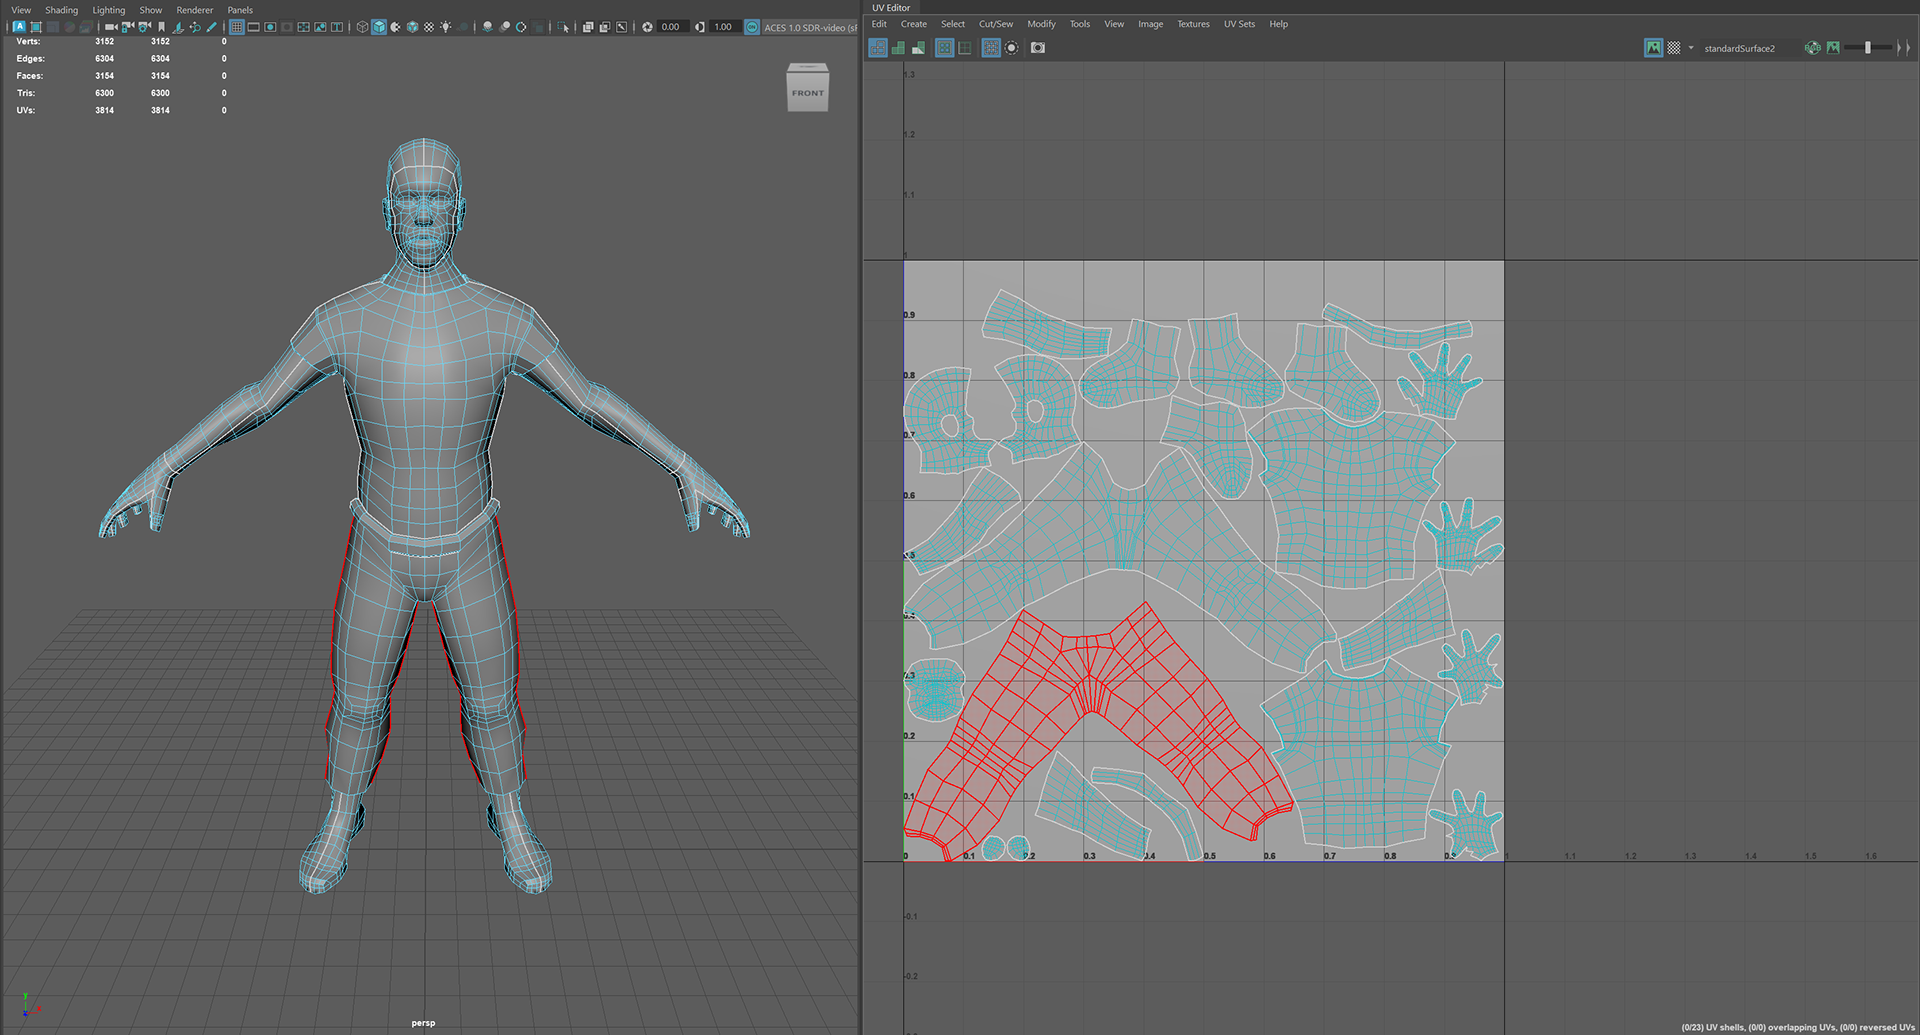Image resolution: width=1920 pixels, height=1035 pixels.
Task: Toggle checkerboard texture display
Action: 1673,48
